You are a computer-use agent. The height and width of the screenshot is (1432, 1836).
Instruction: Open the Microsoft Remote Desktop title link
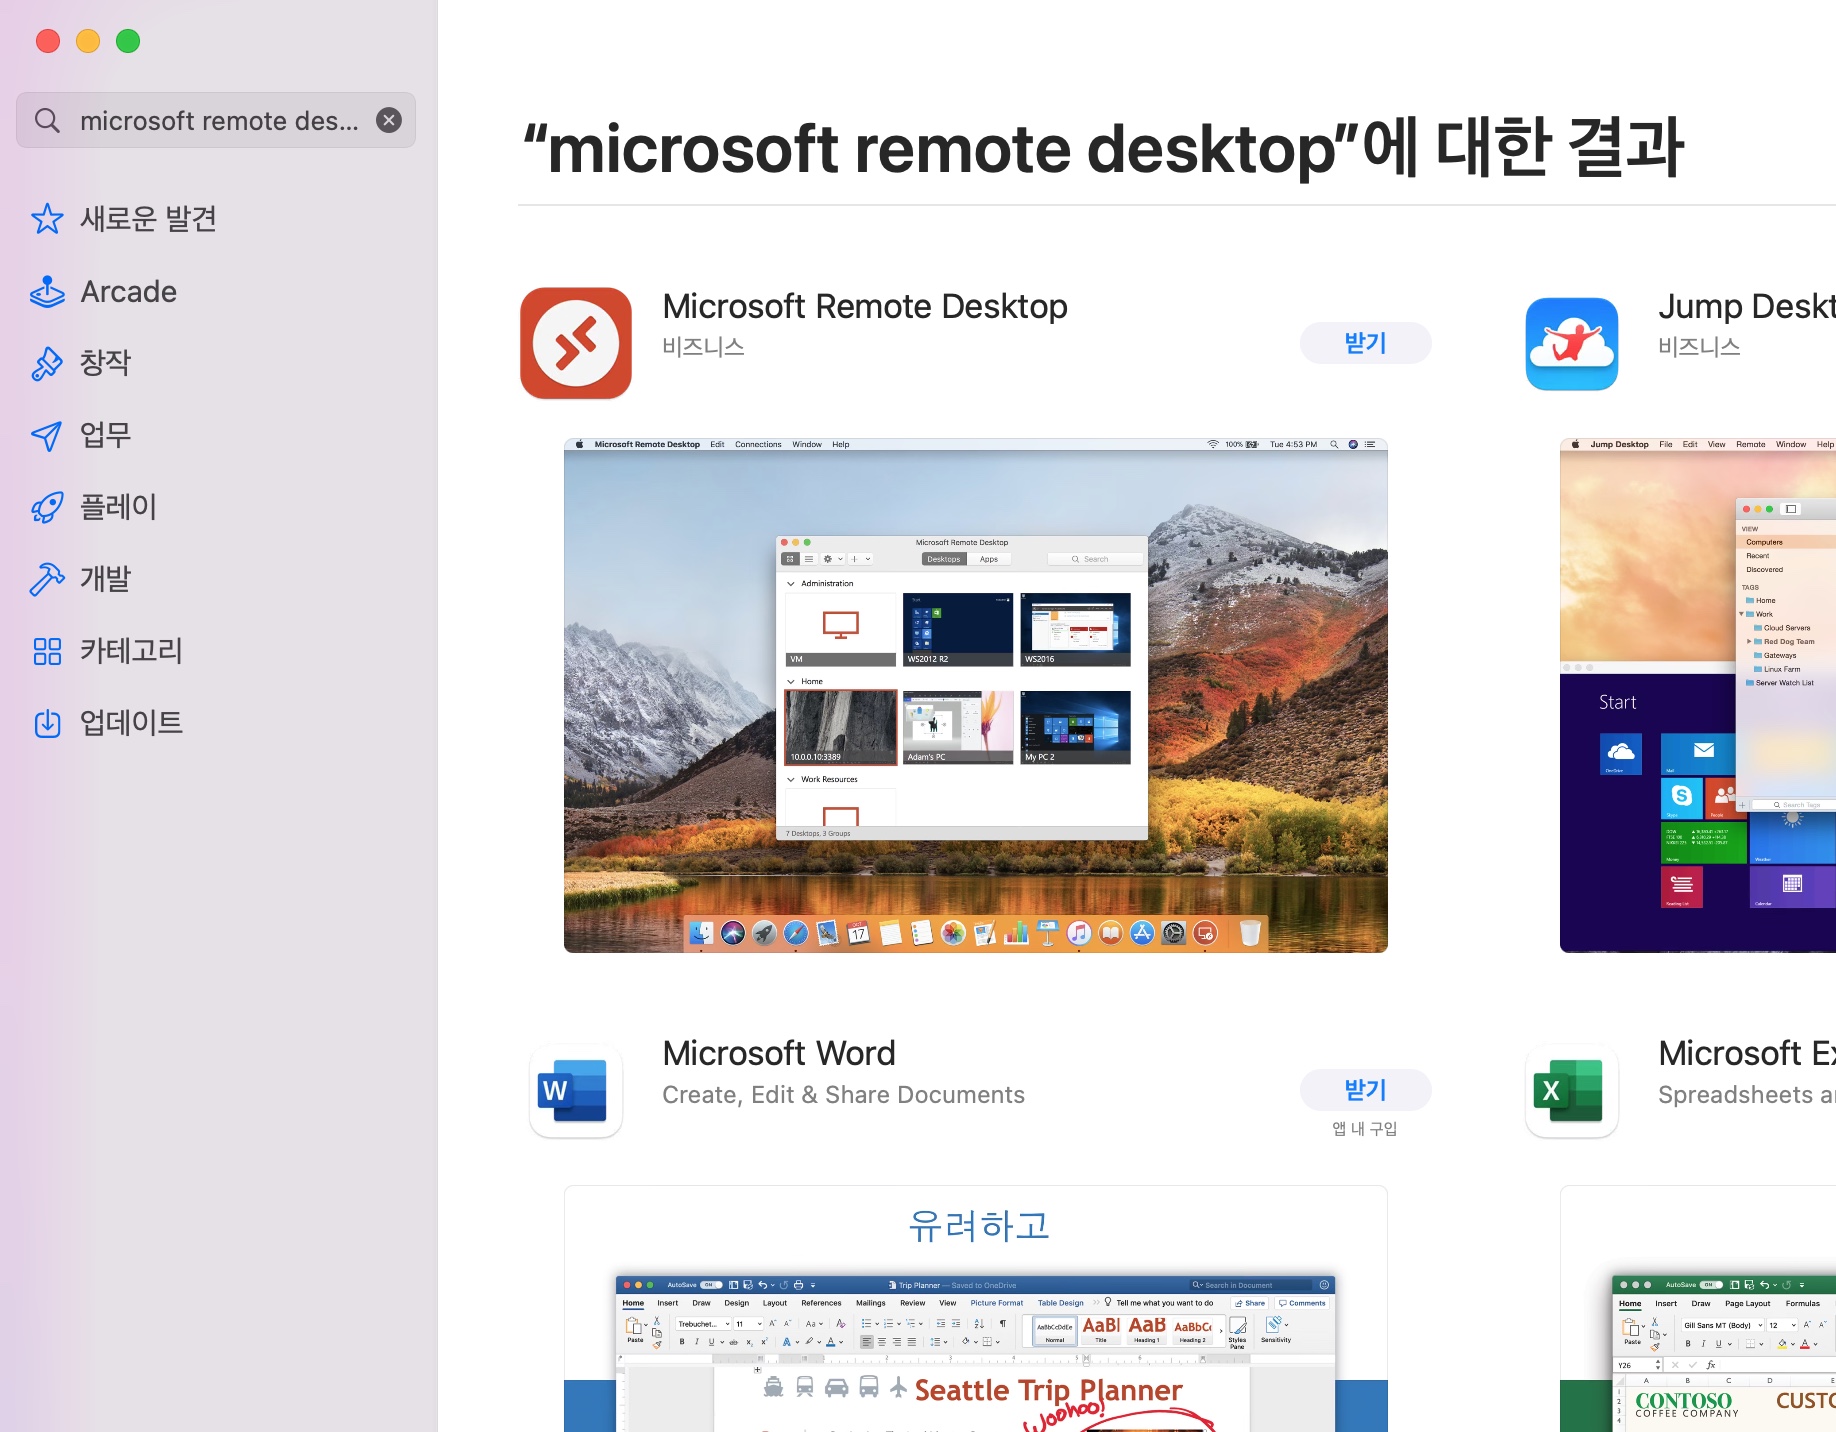(865, 306)
